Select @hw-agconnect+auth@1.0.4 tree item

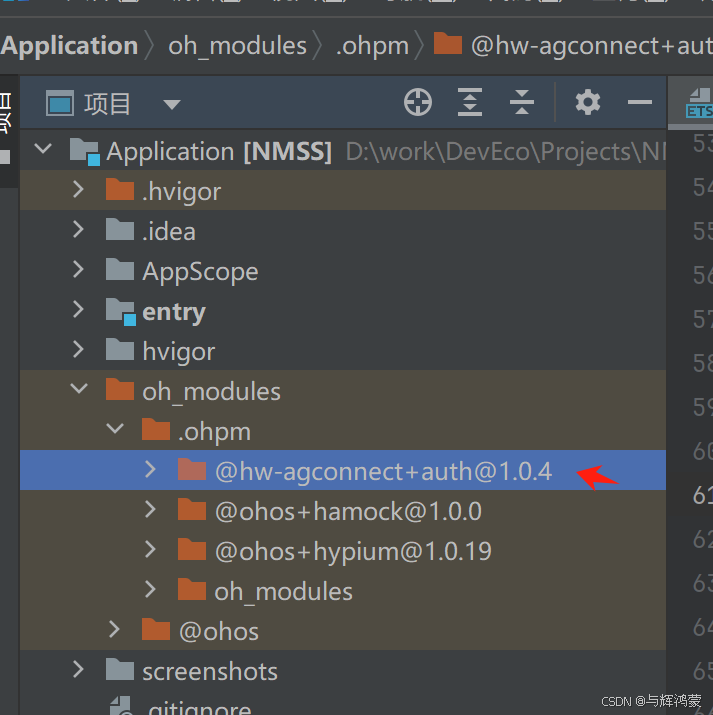(343, 470)
